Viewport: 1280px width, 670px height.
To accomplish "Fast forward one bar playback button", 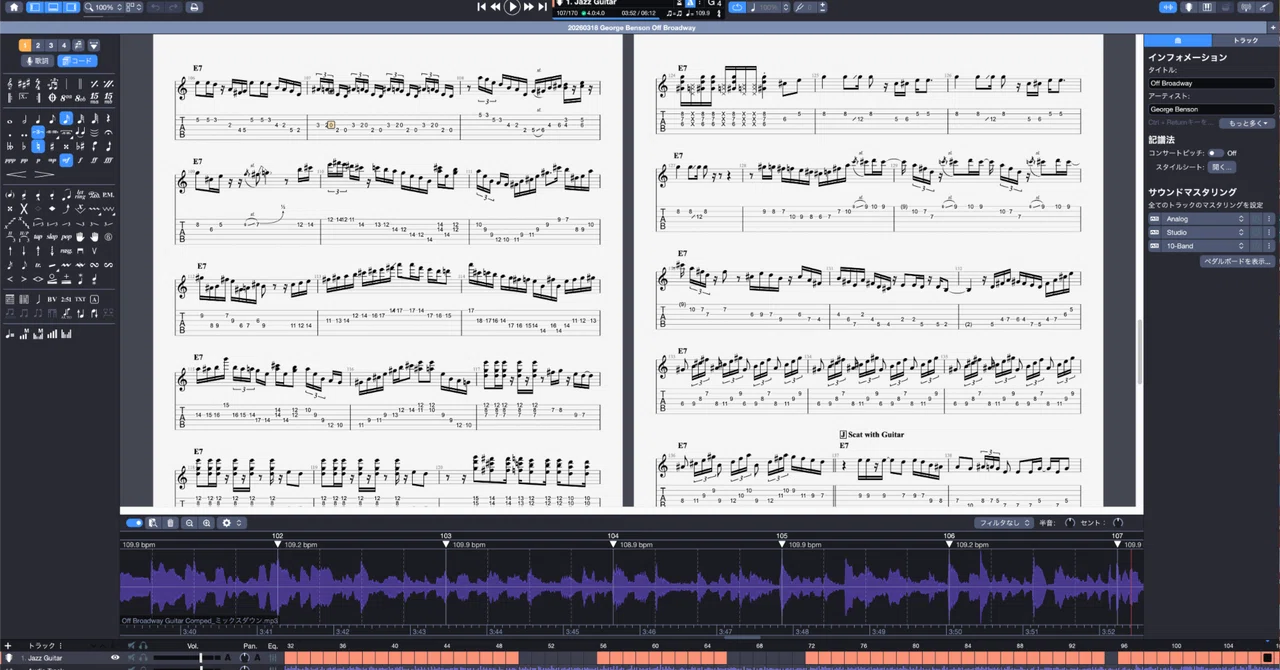I will point(528,7).
